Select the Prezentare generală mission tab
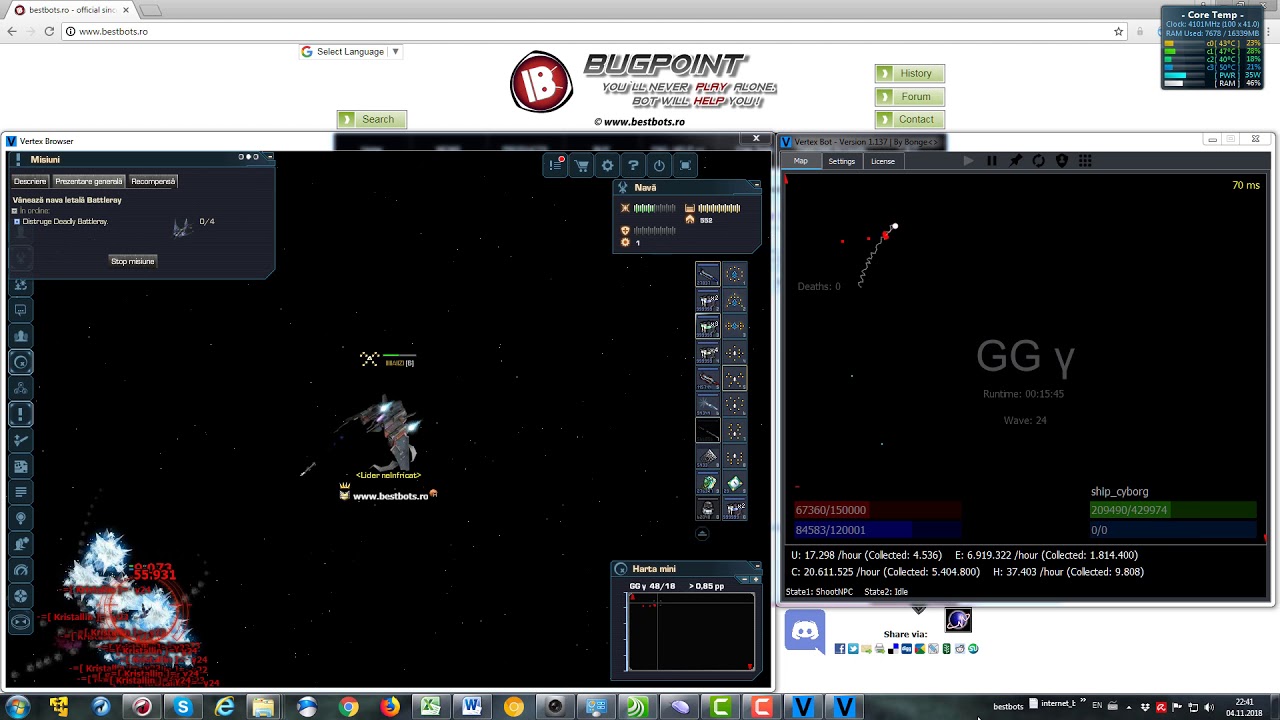This screenshot has height=720, width=1280. [x=89, y=181]
